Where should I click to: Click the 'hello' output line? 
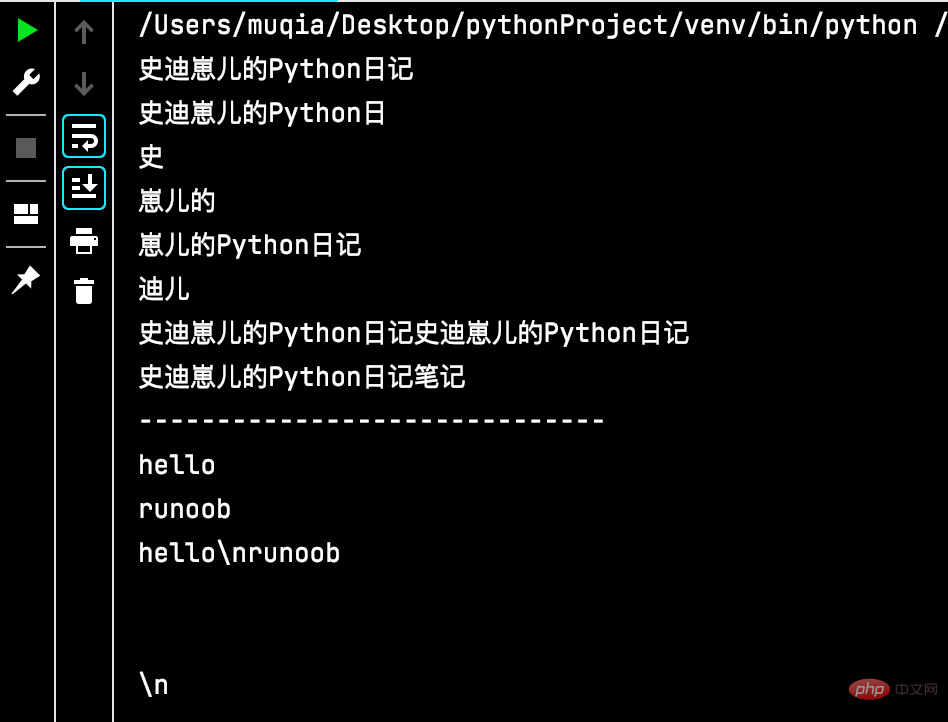pos(177,465)
